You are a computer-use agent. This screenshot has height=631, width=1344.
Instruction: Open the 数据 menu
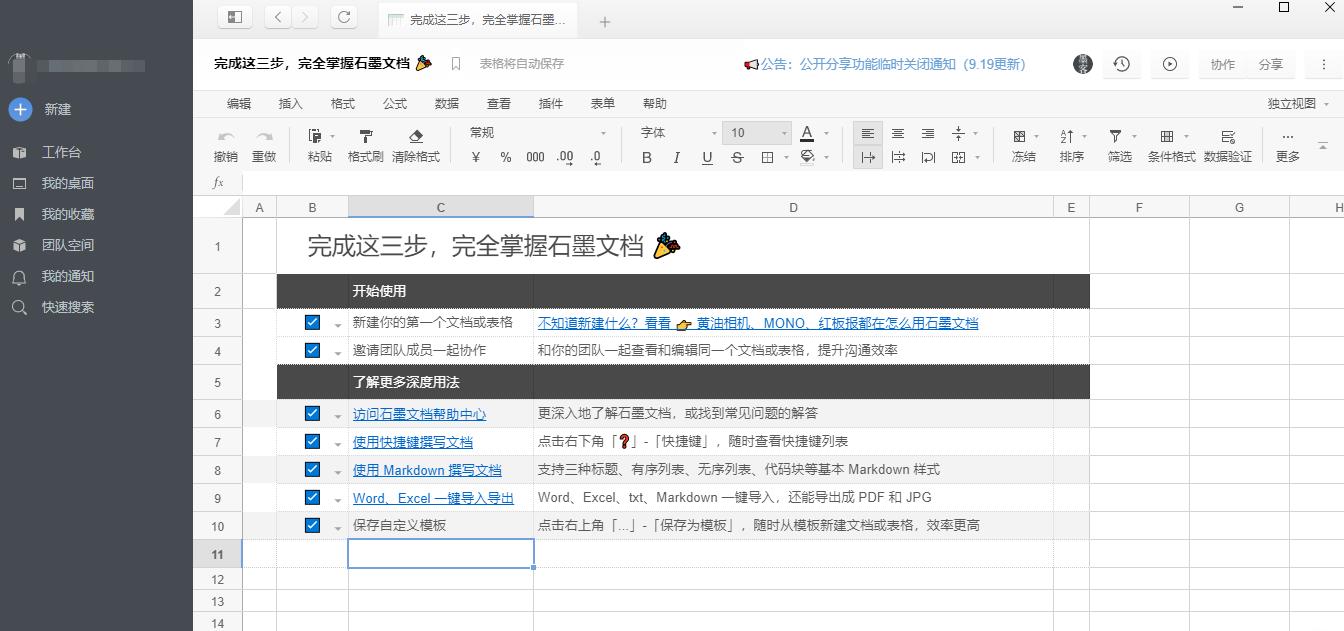pyautogui.click(x=447, y=103)
